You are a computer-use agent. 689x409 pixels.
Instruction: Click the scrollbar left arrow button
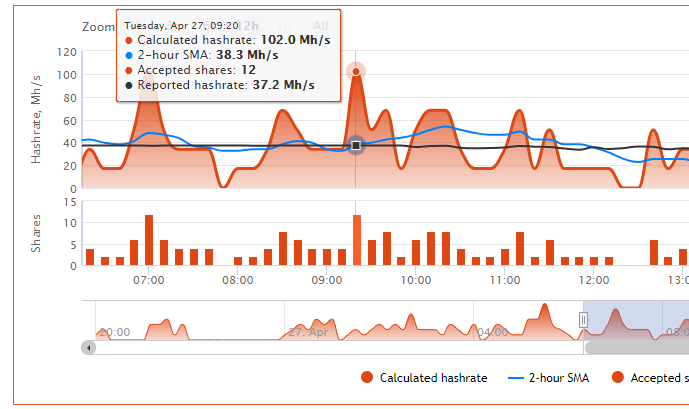click(x=89, y=347)
